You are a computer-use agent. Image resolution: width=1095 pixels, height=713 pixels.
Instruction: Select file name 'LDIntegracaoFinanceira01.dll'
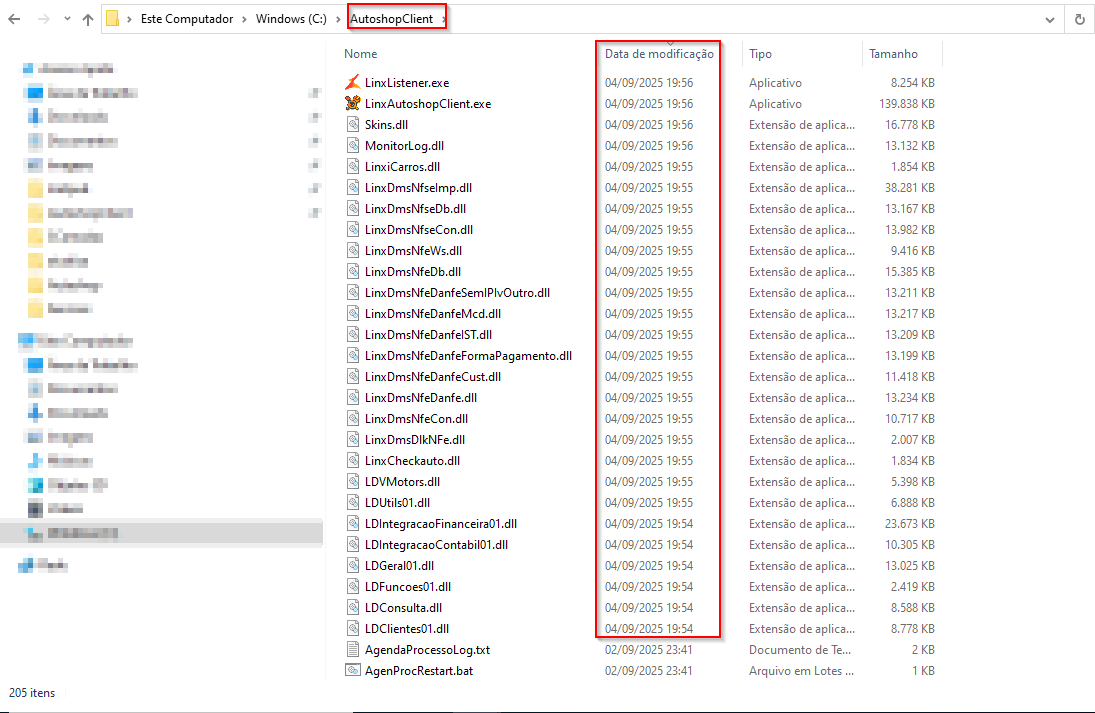coord(441,524)
